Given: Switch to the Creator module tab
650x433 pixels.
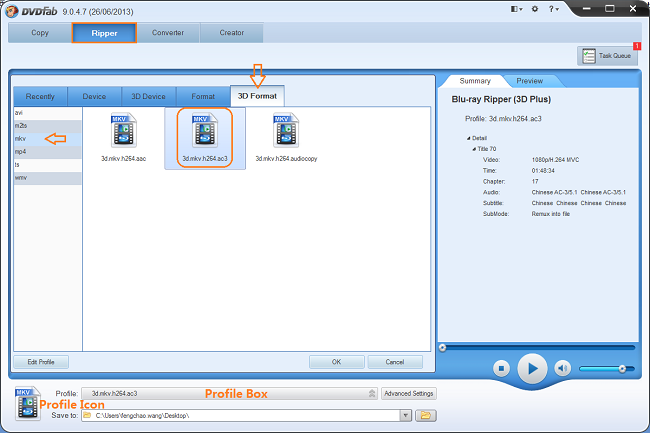Looking at the screenshot, I should [x=232, y=33].
